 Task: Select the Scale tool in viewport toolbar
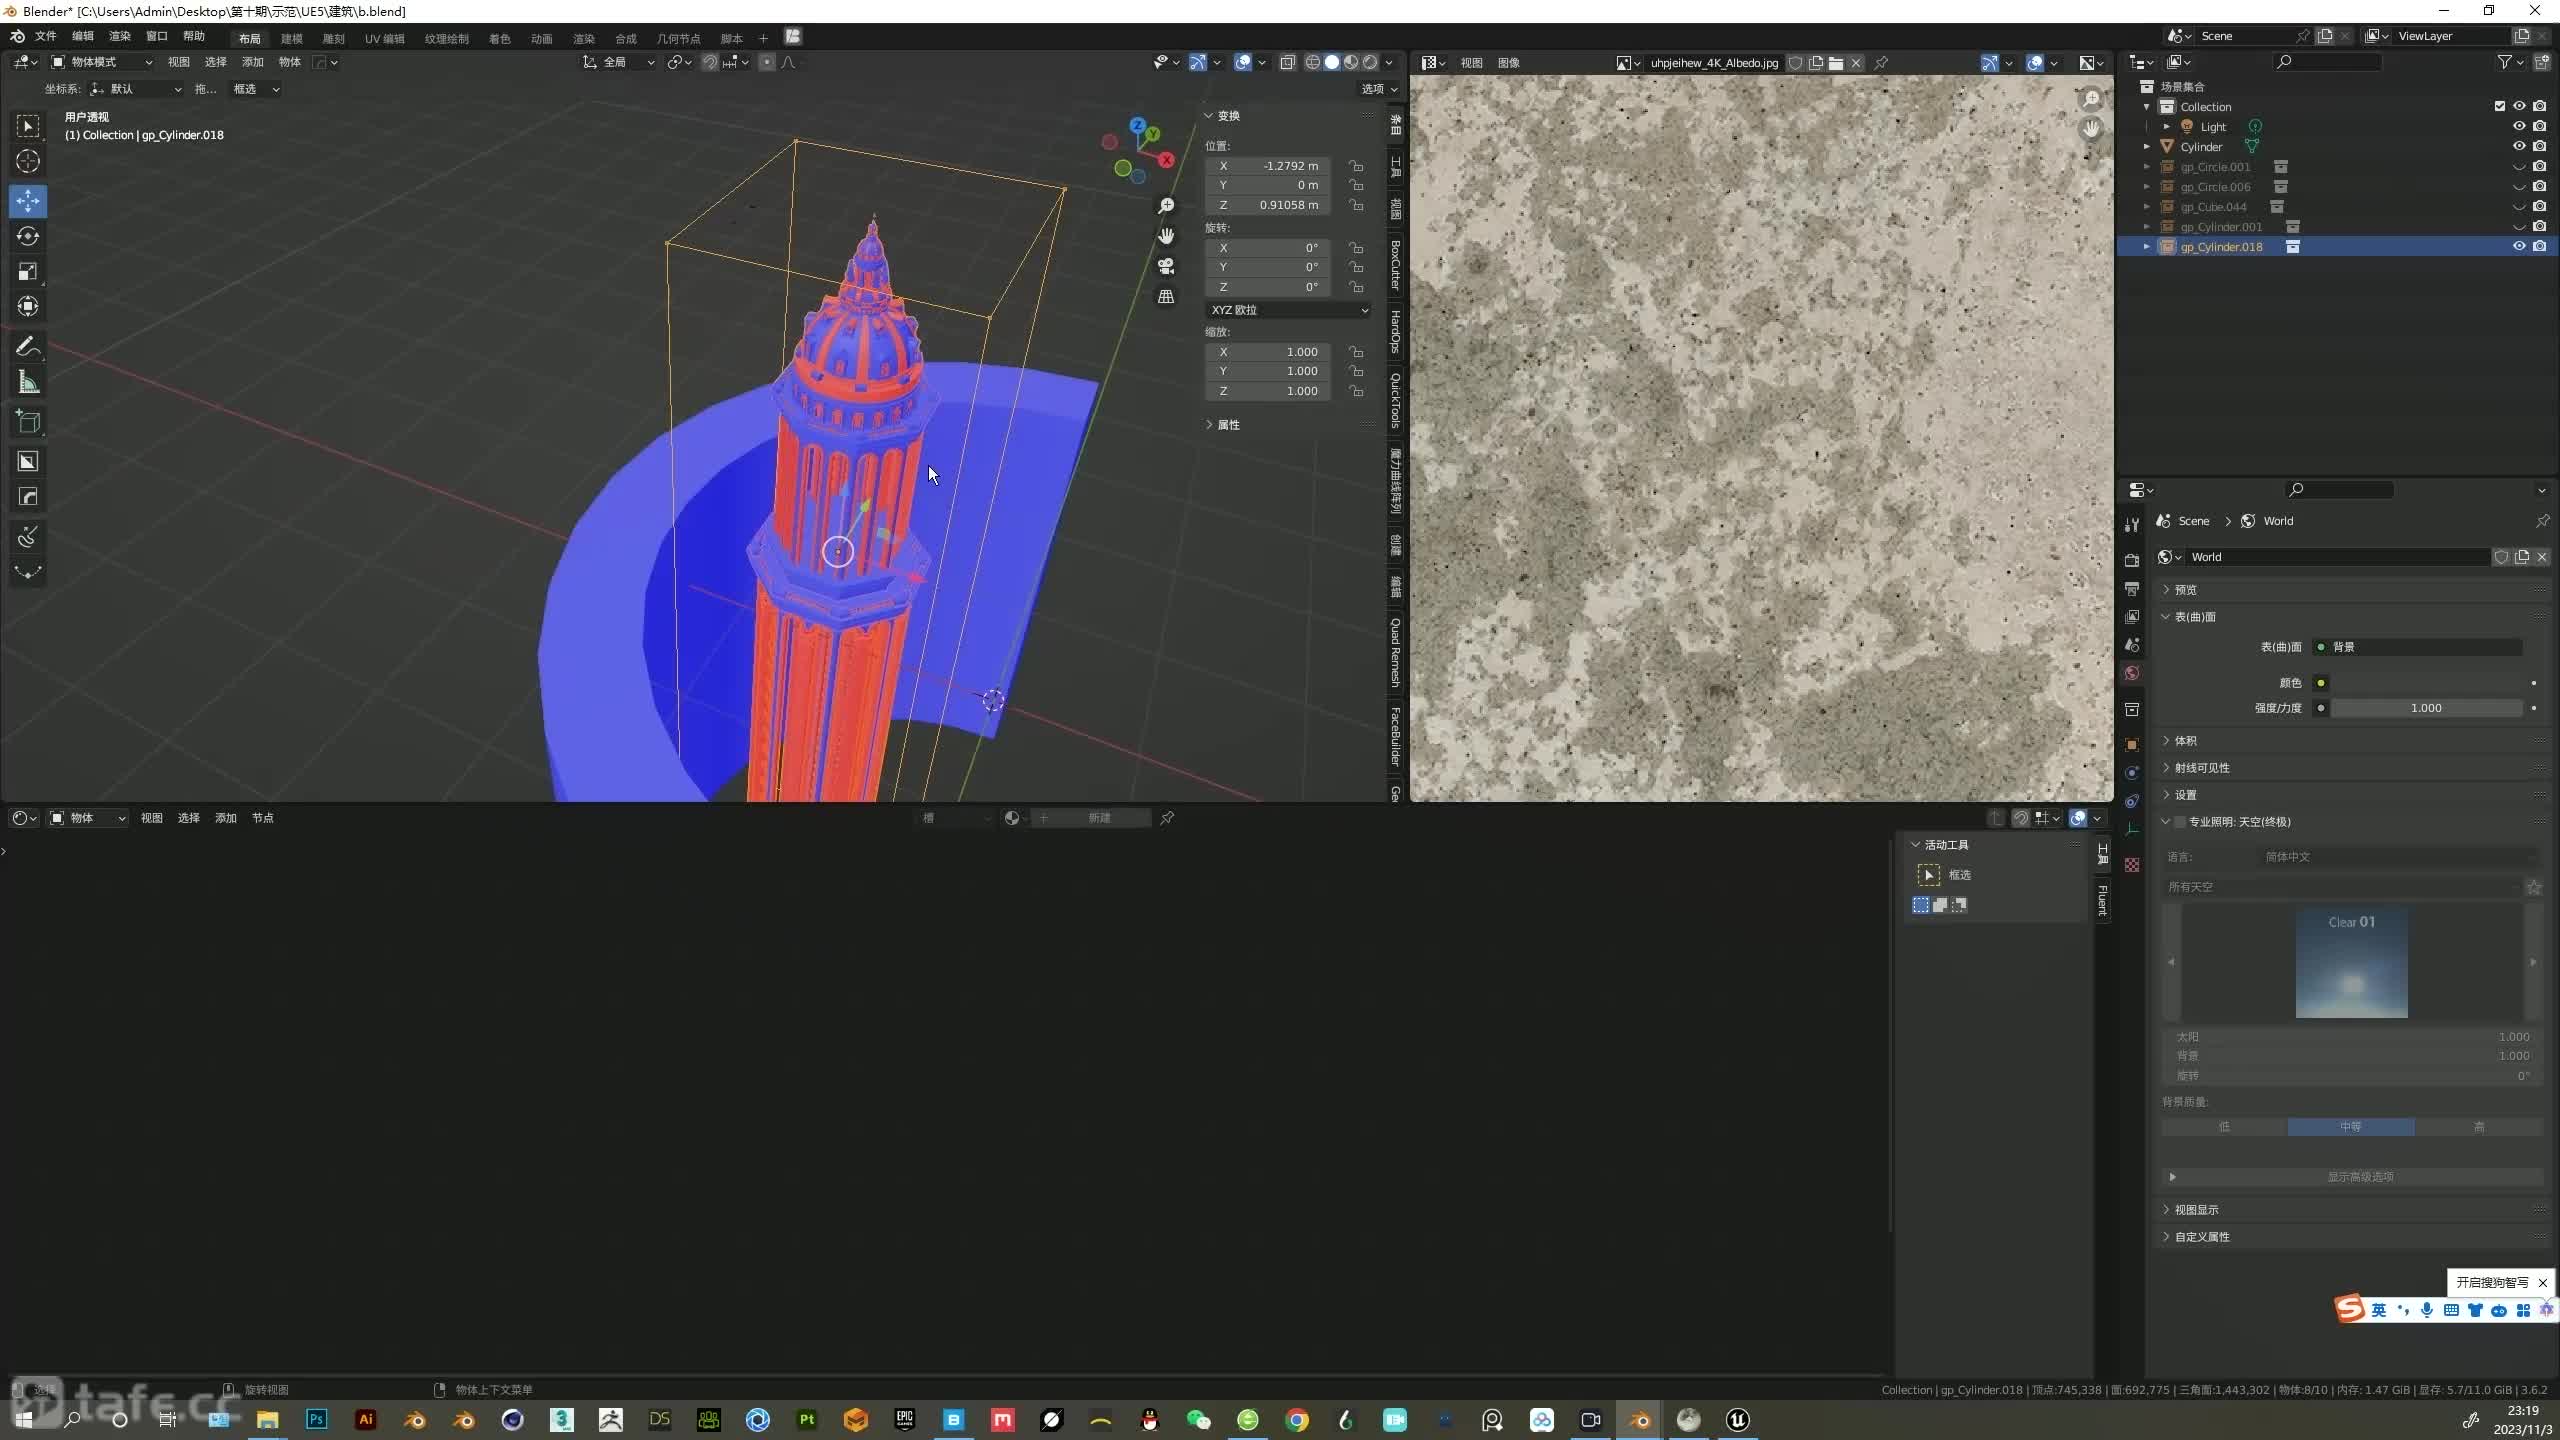tap(28, 271)
